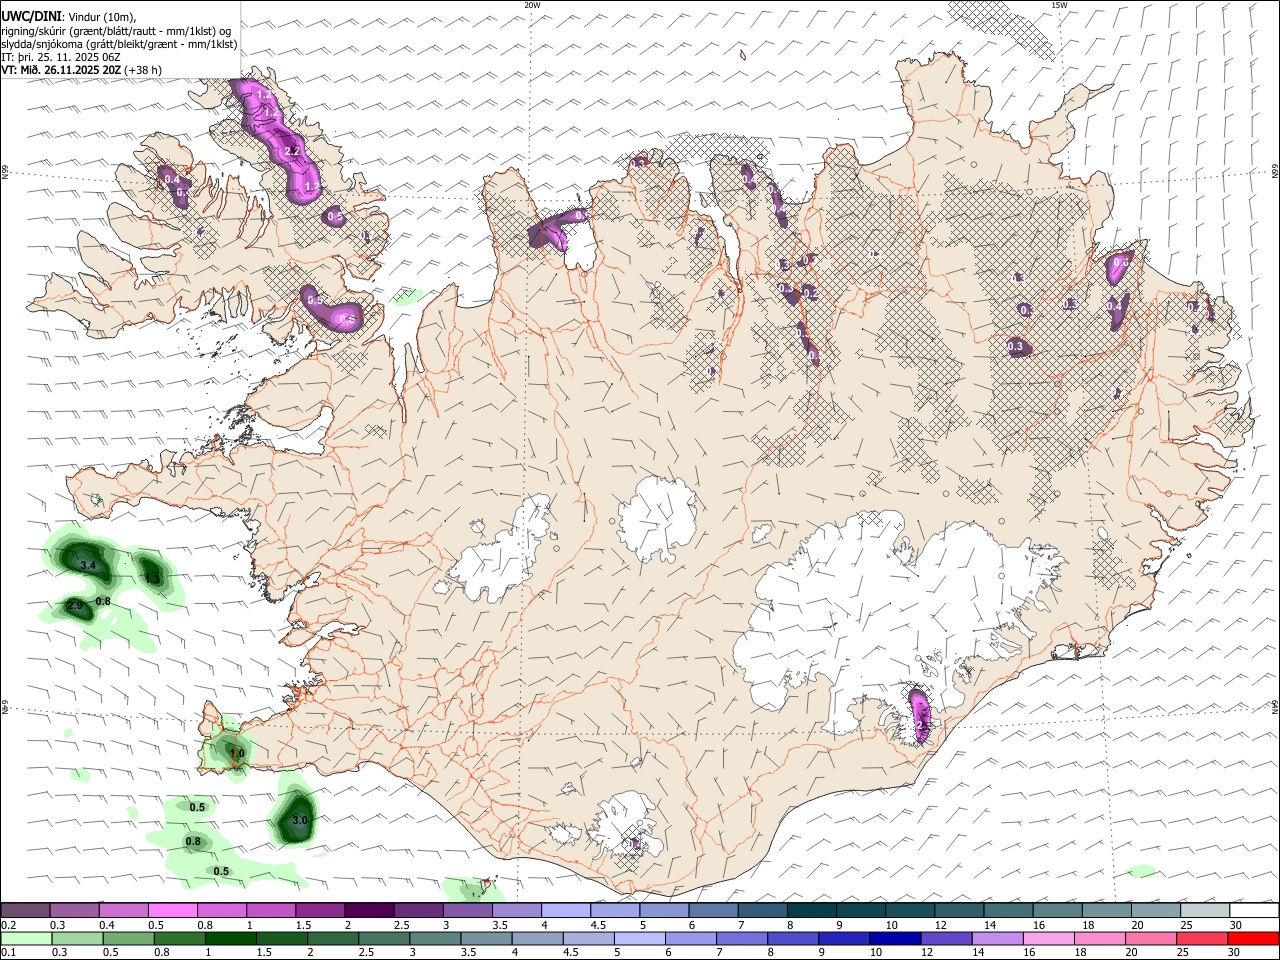Click the 2.2 snowfall value in the Westfjords
Screen dimensions: 1280x960
pos(292,151)
